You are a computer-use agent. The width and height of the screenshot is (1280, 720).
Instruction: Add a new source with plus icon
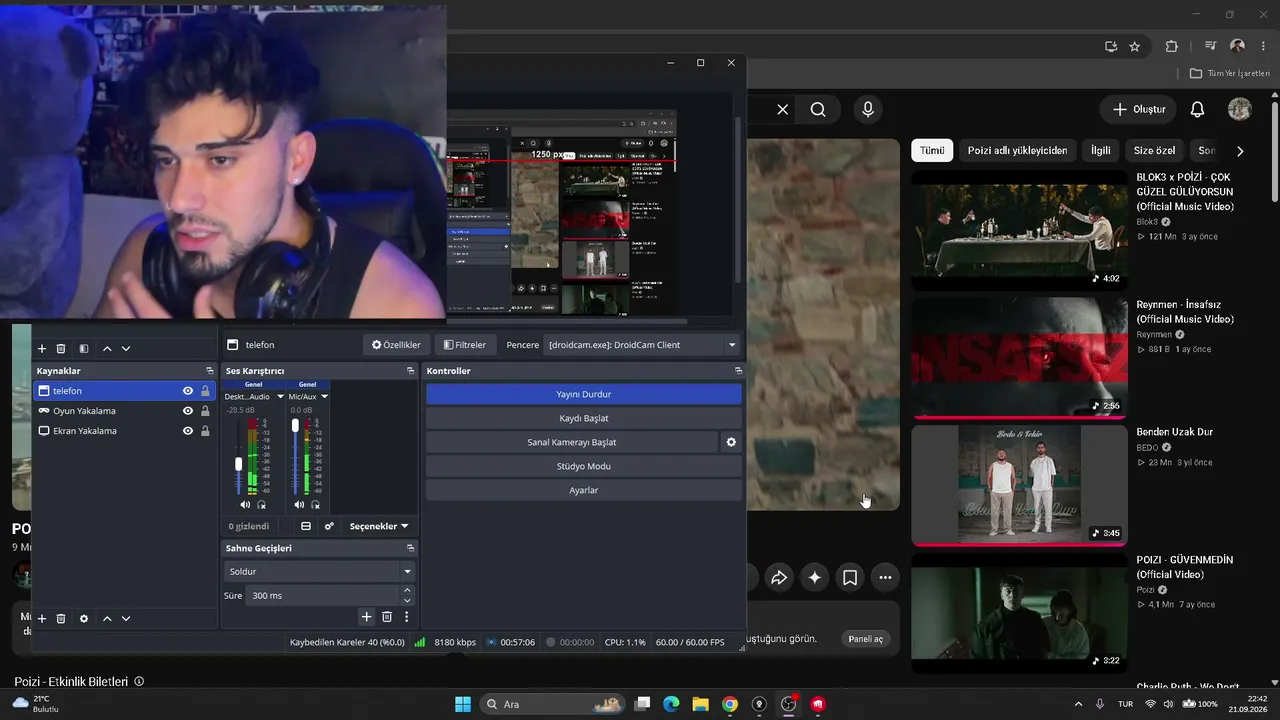(42, 618)
